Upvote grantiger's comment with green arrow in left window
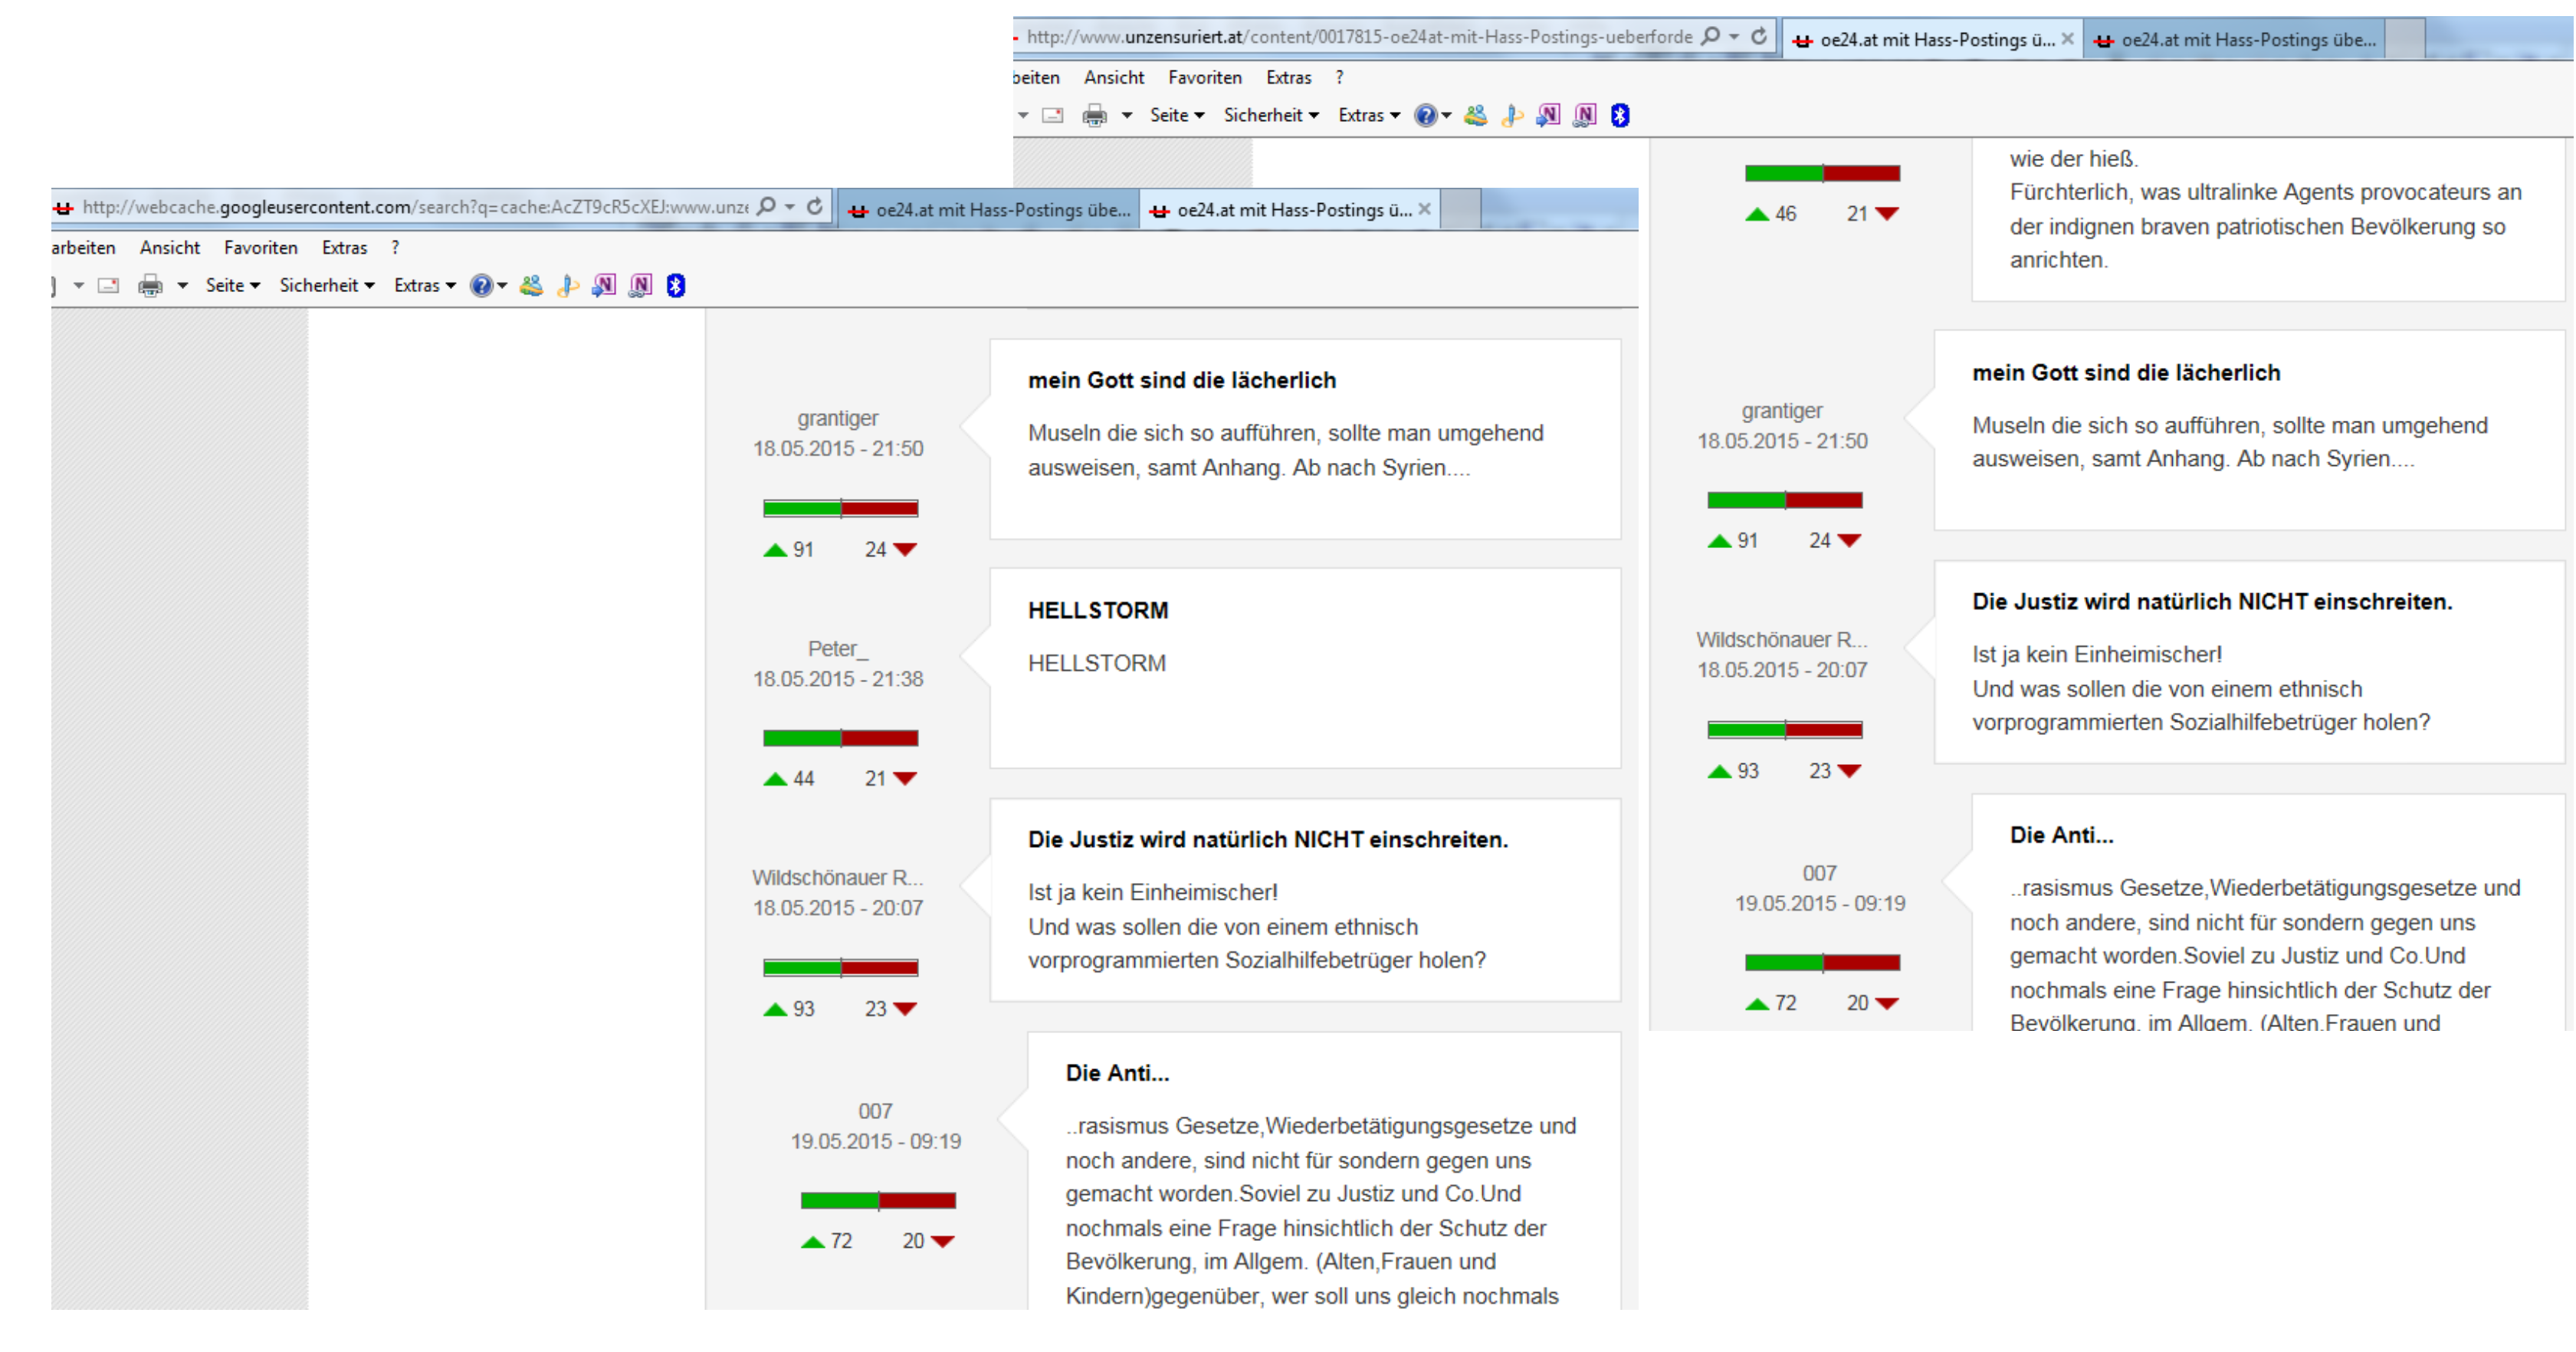Screen dimensions: 2576x1352 click(x=775, y=550)
